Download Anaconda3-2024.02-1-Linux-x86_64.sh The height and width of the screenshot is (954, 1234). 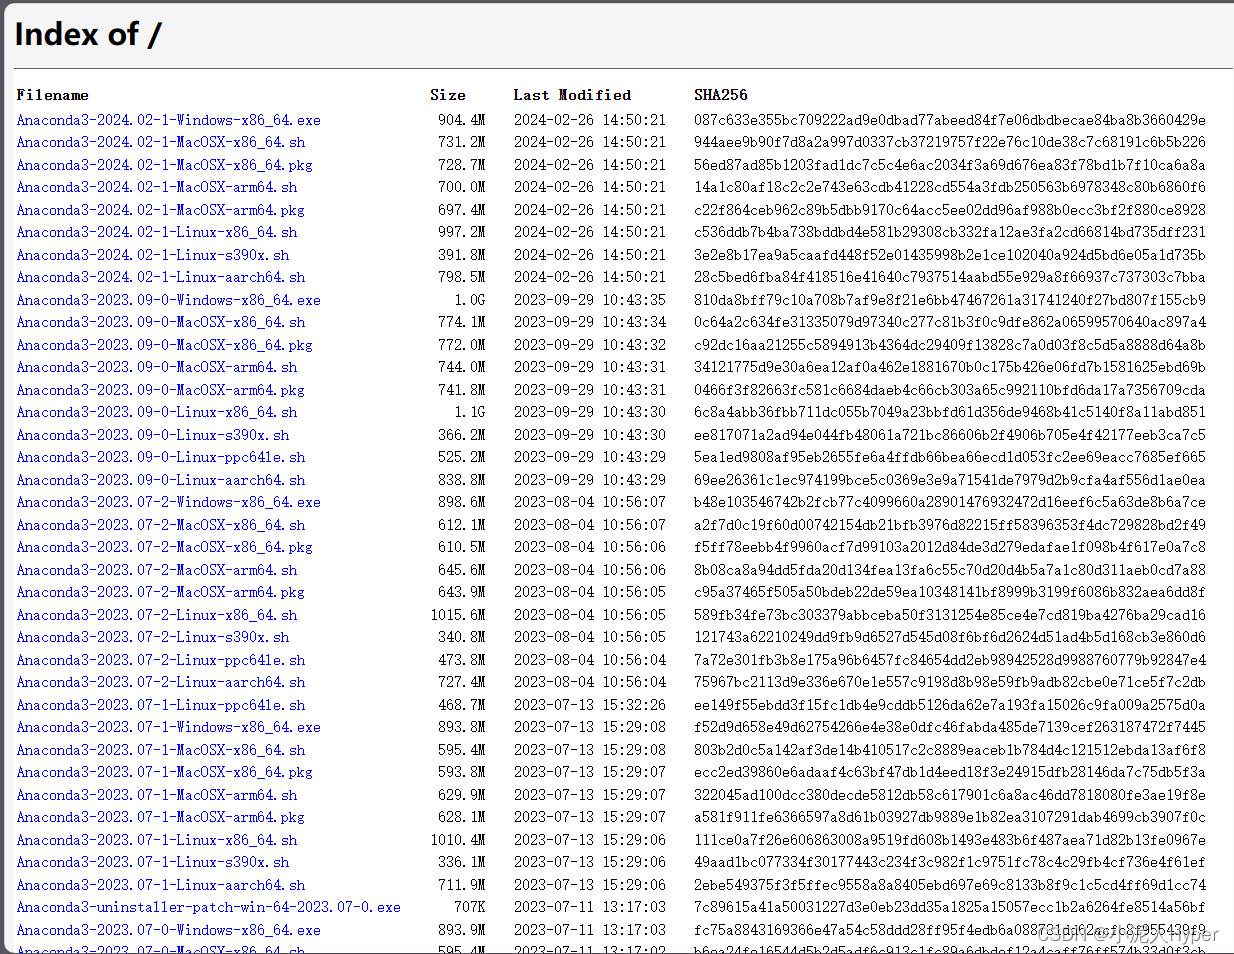(x=156, y=232)
